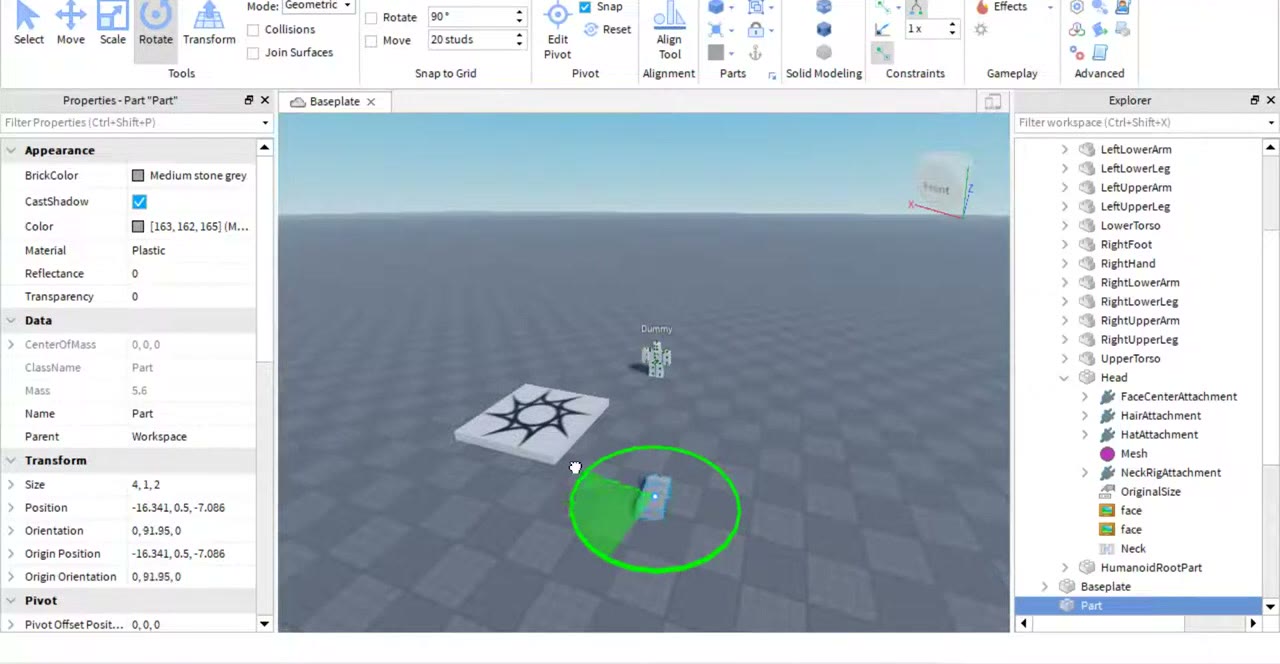Screen dimensions: 1280x664
Task: Select OriginalSize in Explorer
Action: (1150, 492)
